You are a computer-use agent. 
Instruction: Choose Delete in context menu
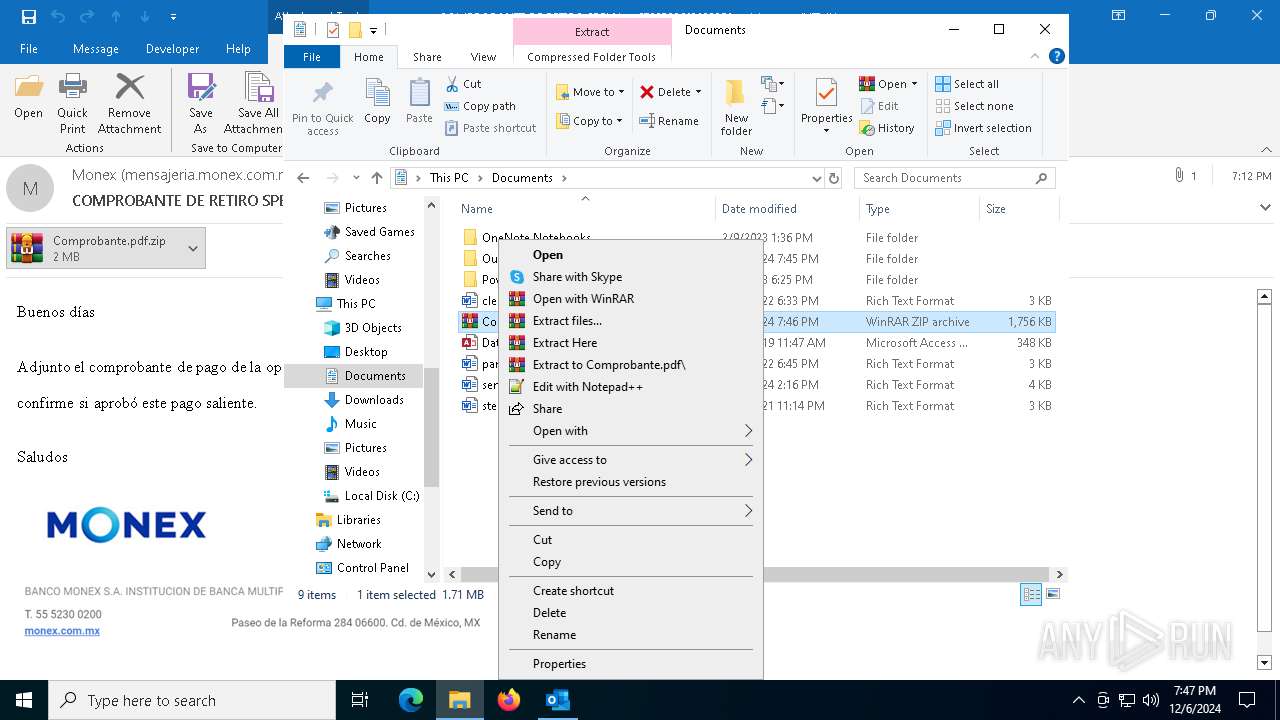tap(631, 613)
